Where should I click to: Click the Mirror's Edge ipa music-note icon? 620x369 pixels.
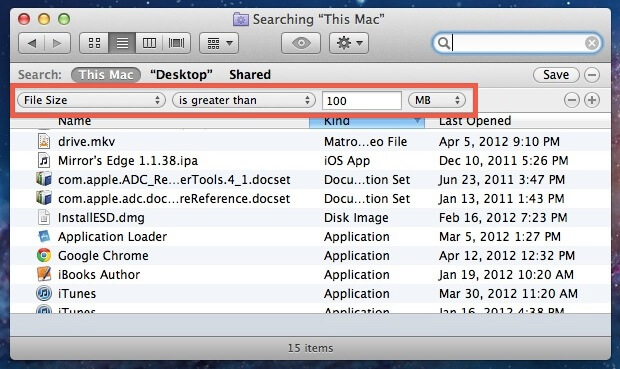point(44,160)
